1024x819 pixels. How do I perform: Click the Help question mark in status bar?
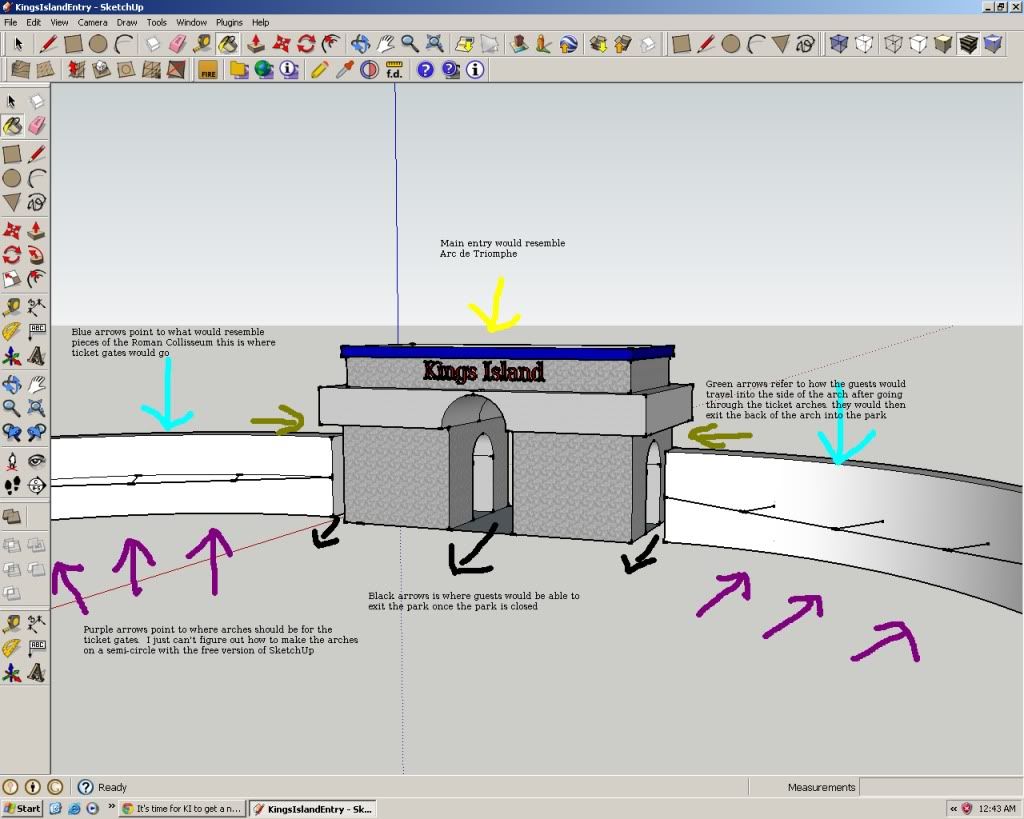pyautogui.click(x=86, y=787)
